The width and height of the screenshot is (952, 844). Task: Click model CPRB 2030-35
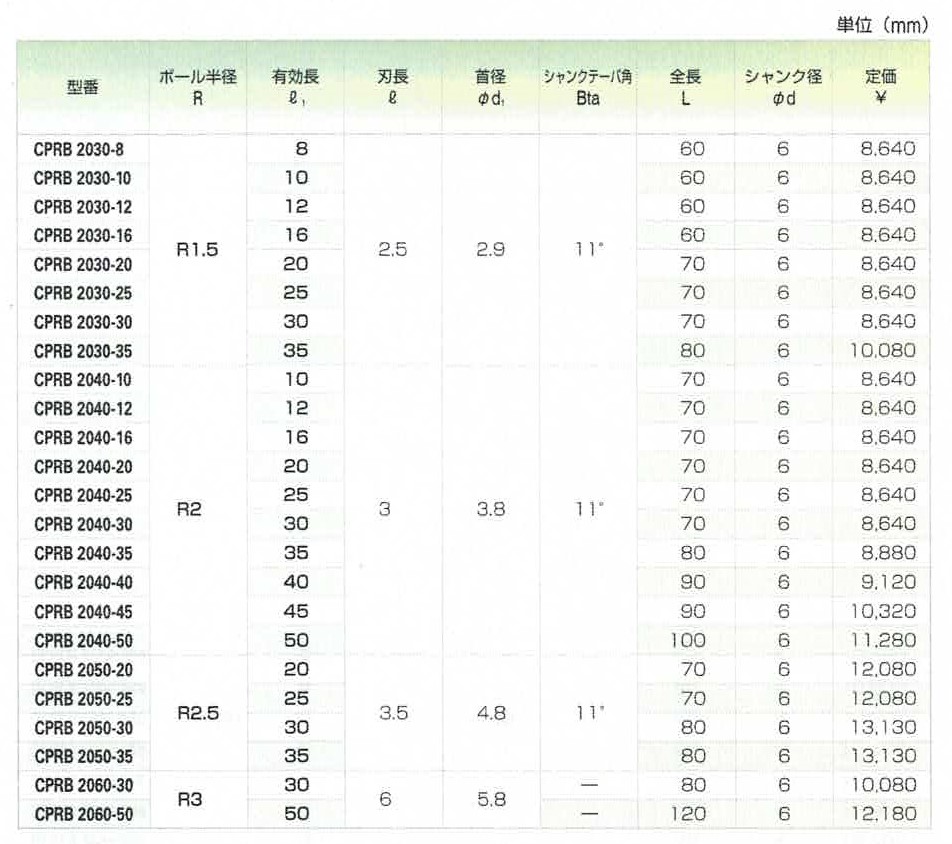click(83, 352)
